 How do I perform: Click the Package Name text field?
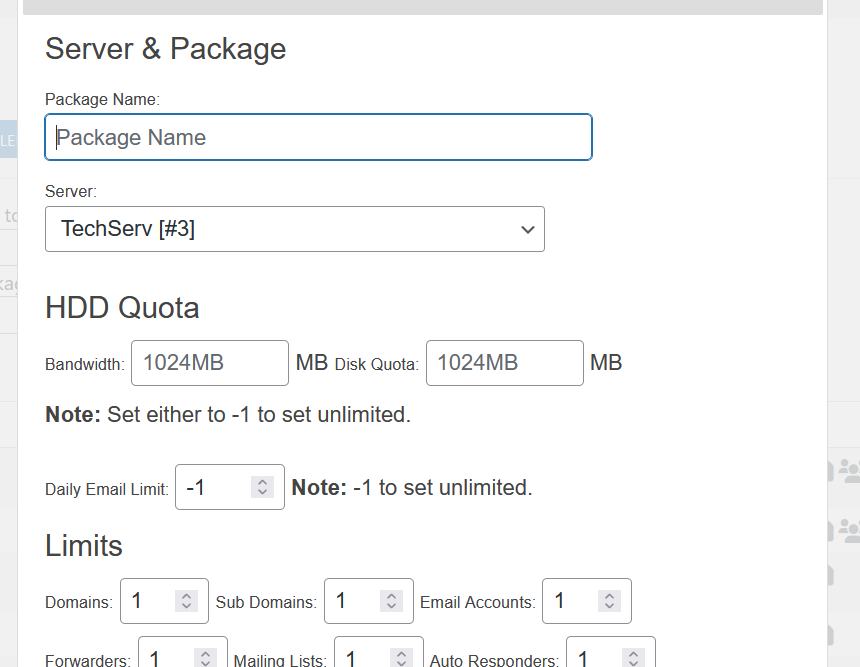pyautogui.click(x=318, y=138)
